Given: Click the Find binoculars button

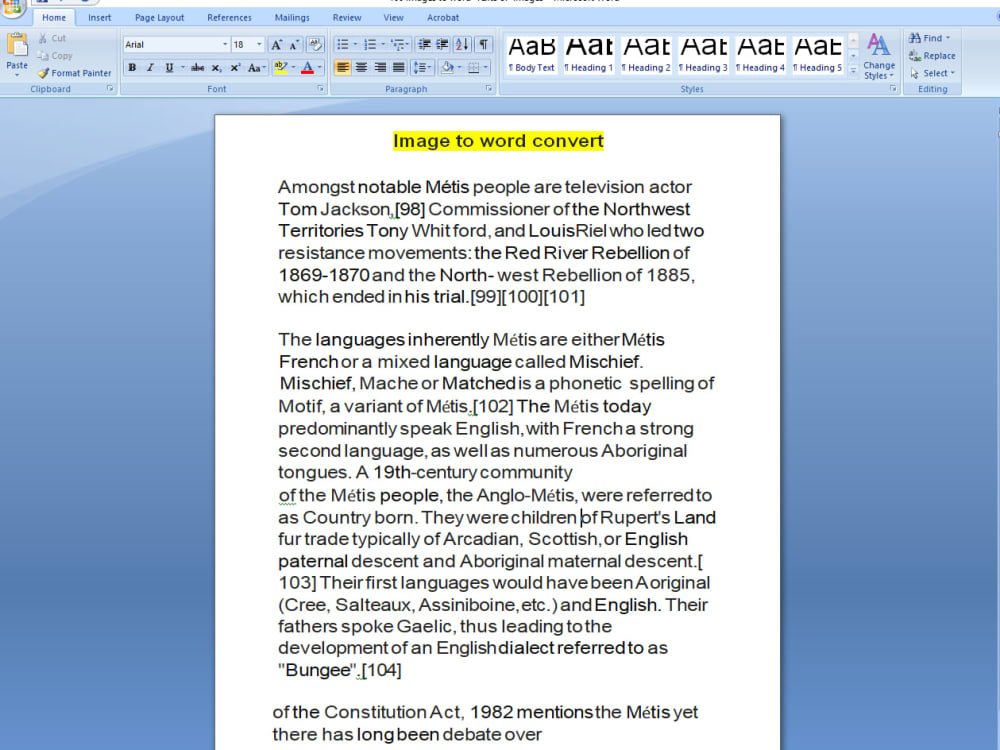Looking at the screenshot, I should point(929,38).
